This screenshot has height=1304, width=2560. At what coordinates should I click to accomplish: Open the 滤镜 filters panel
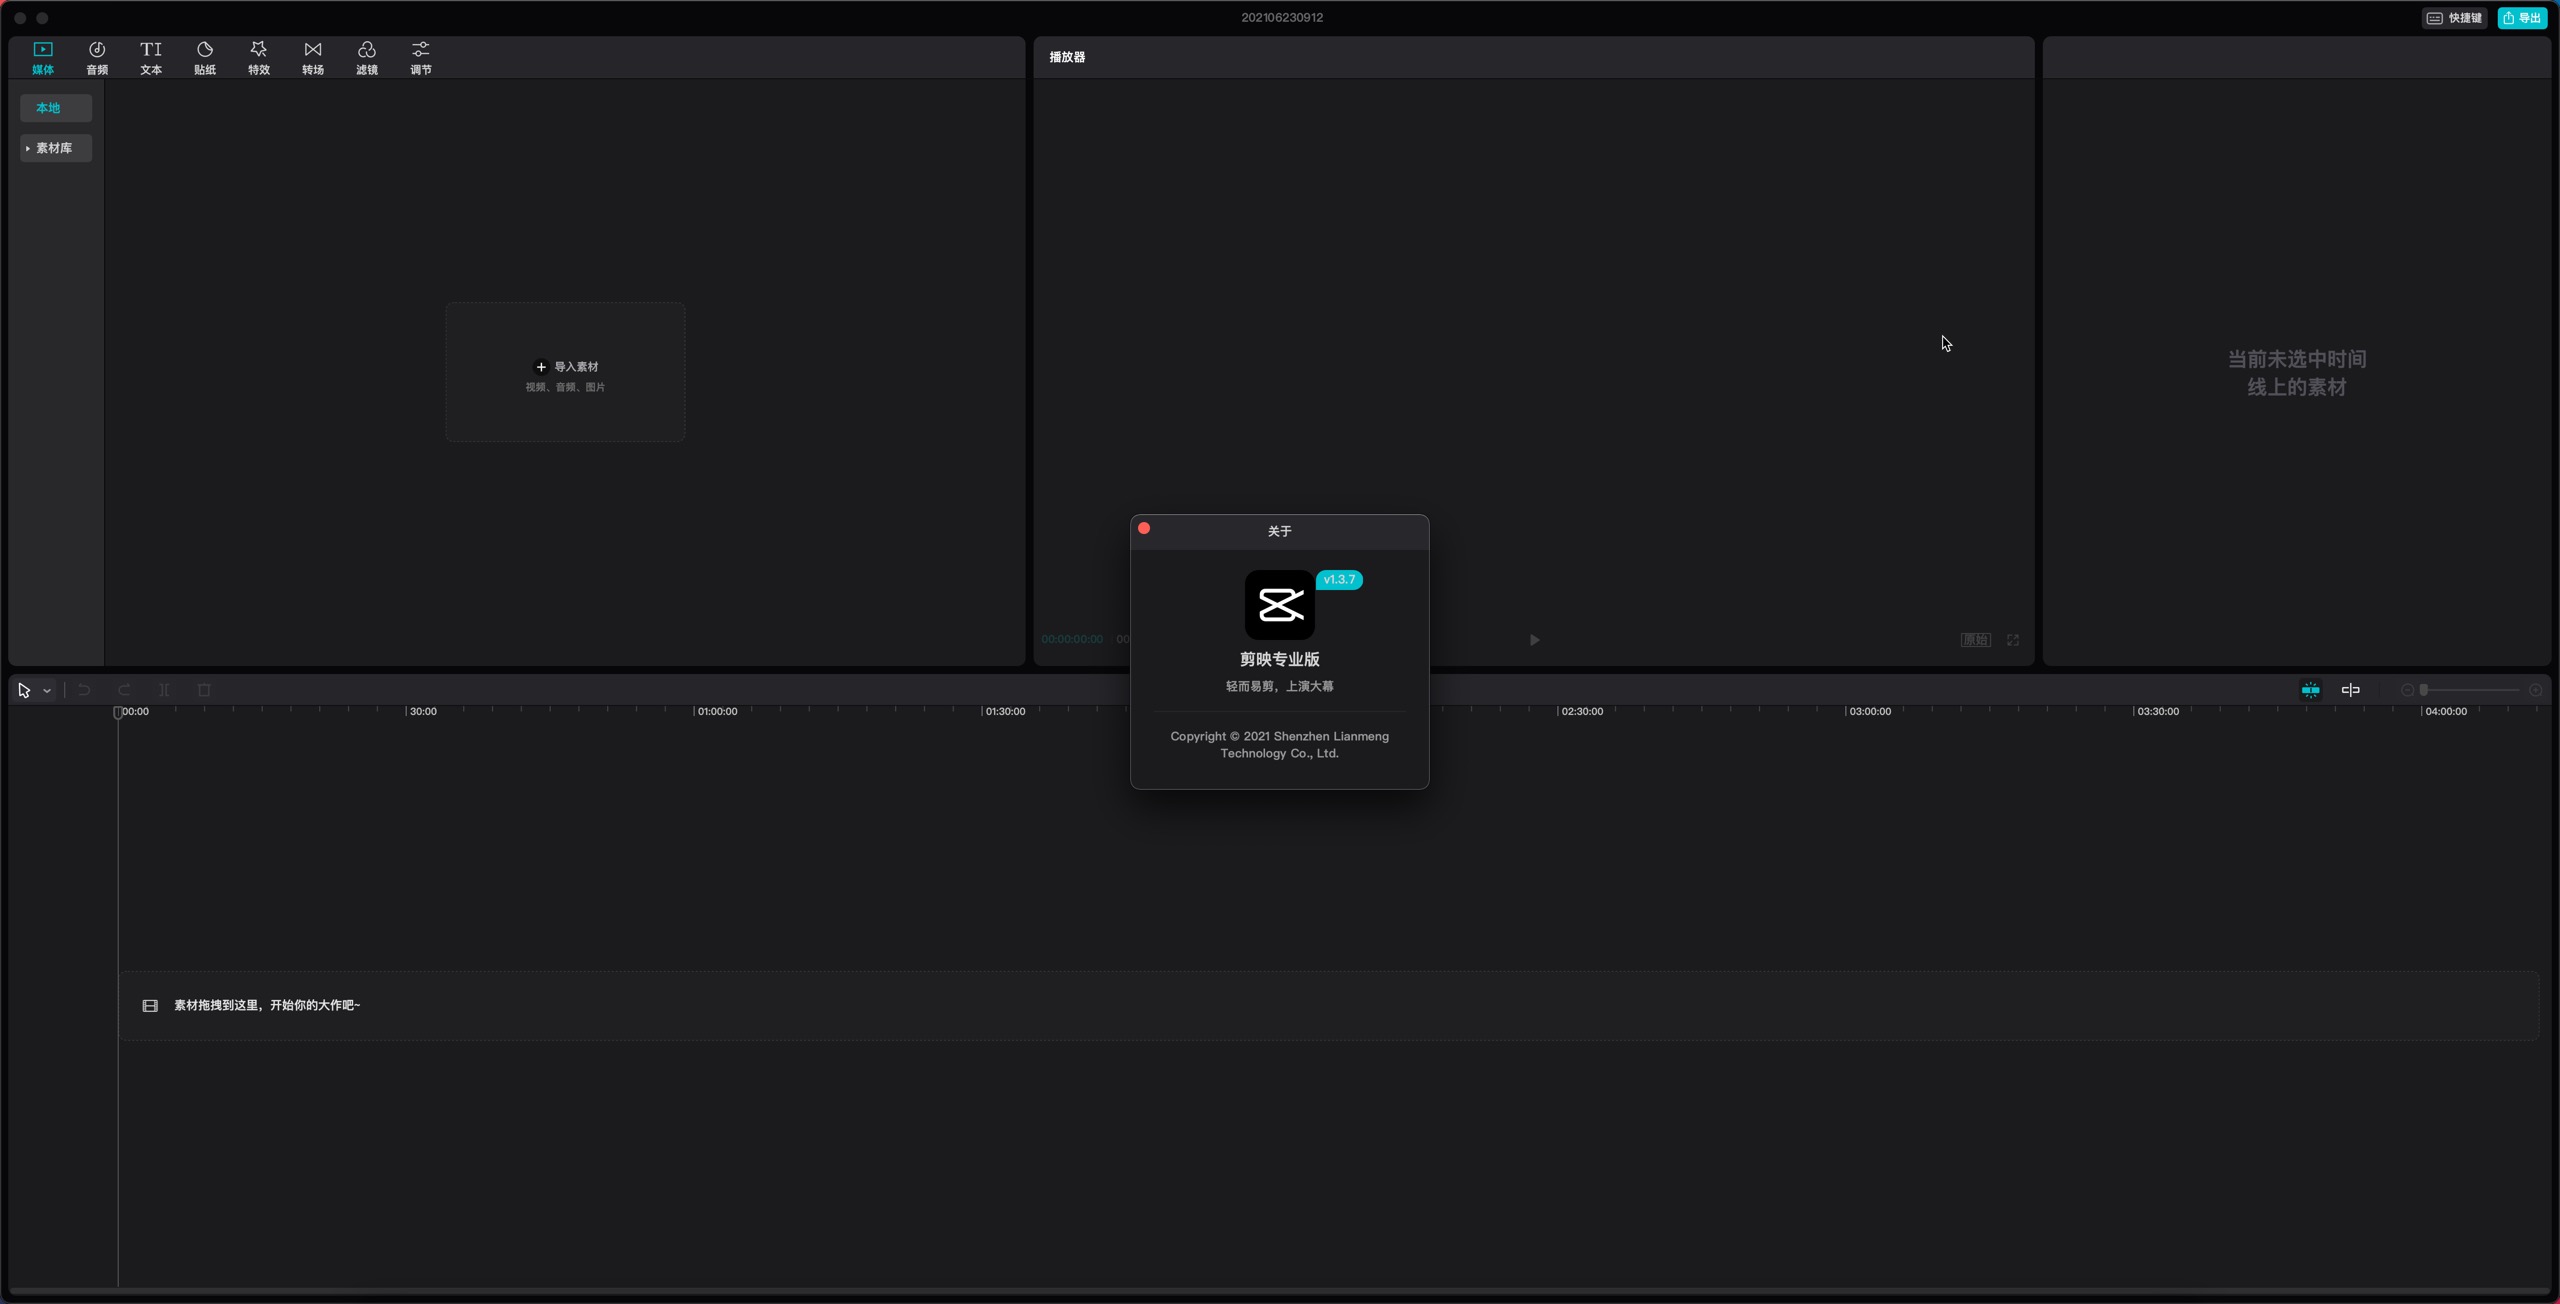click(367, 57)
